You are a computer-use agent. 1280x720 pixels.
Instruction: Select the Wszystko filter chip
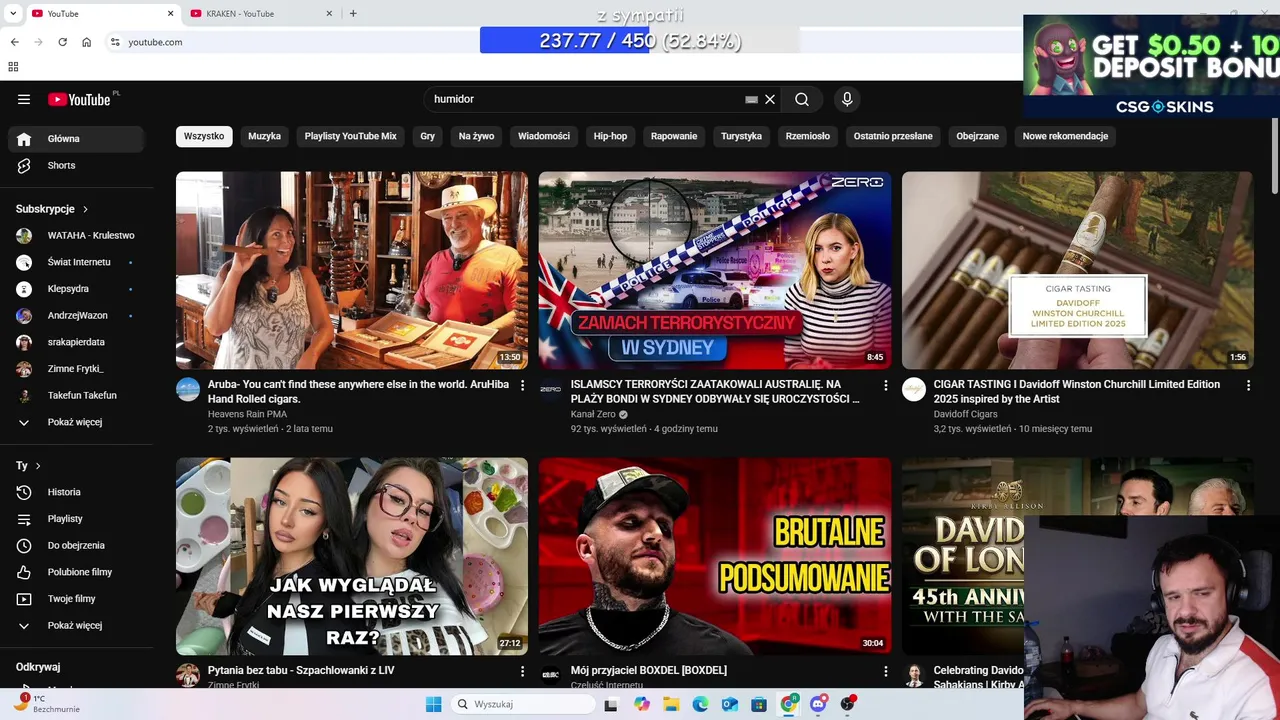(204, 136)
